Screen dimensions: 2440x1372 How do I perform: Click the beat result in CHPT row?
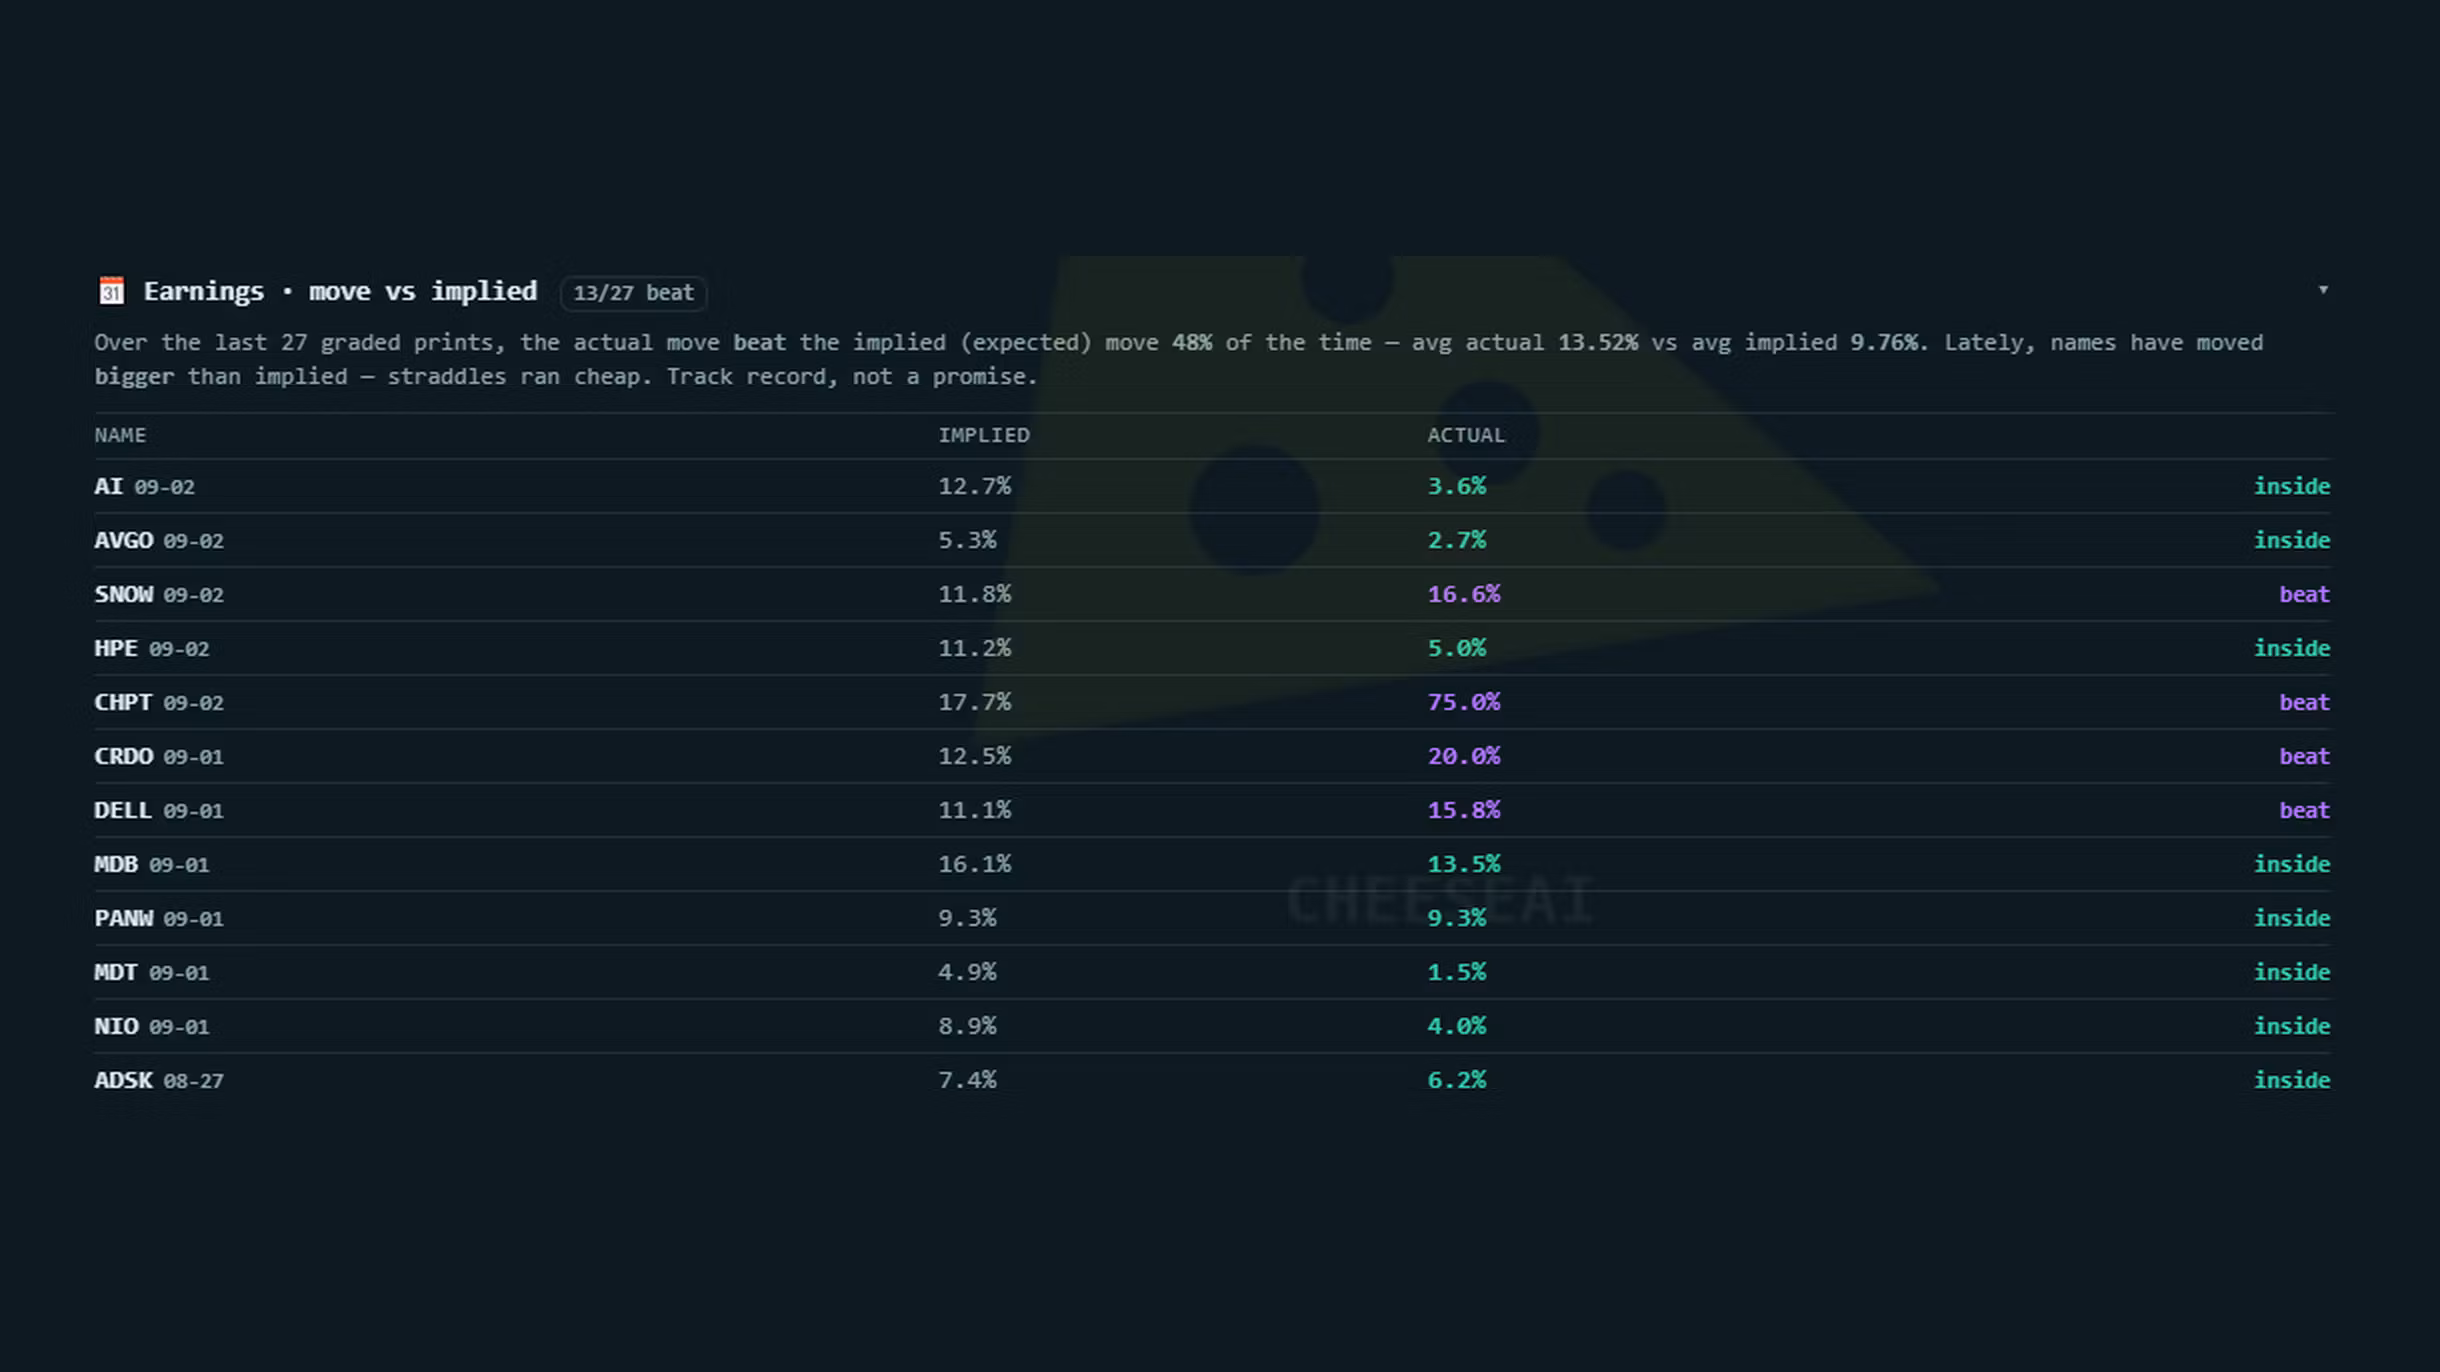tap(2304, 703)
